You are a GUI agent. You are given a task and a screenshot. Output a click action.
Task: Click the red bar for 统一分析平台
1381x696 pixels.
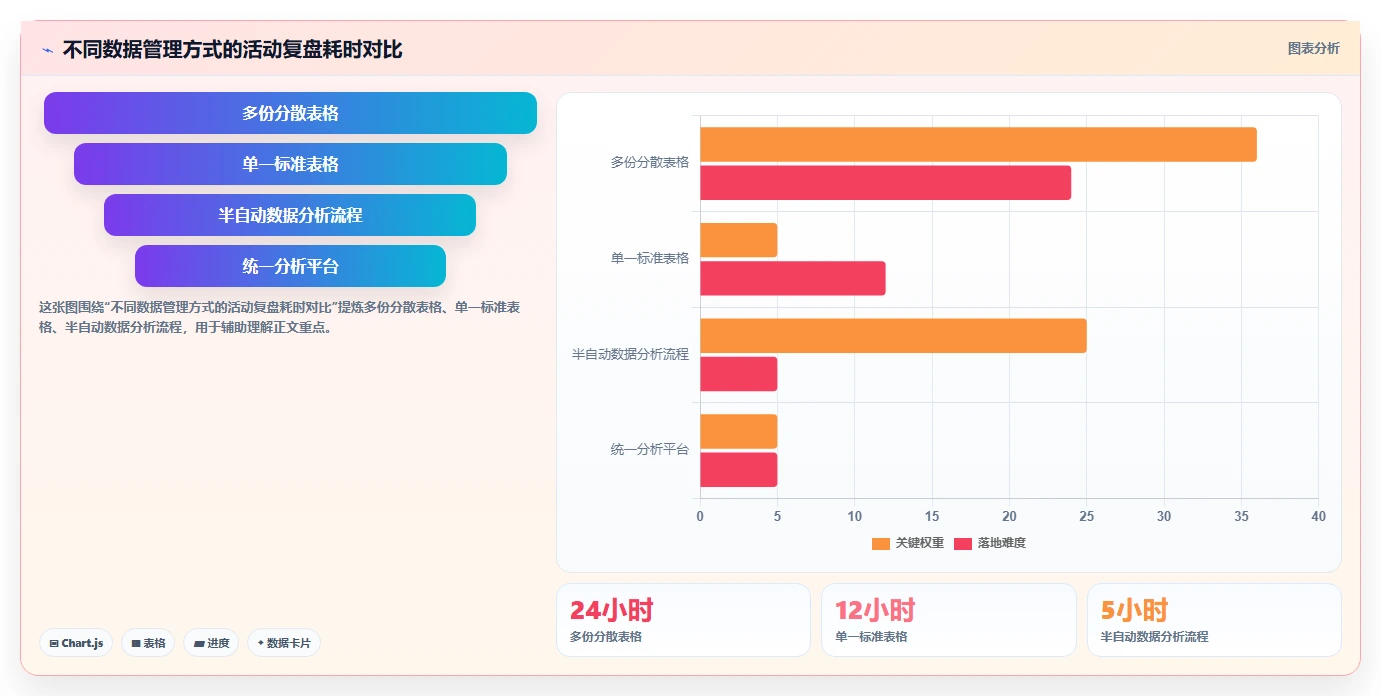coord(738,470)
